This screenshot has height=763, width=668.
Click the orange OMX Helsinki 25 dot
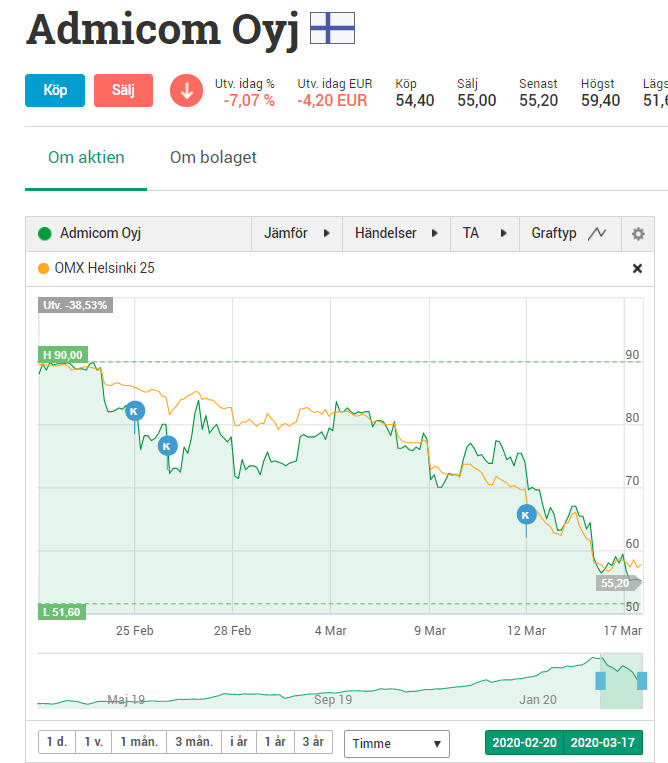[x=43, y=269]
